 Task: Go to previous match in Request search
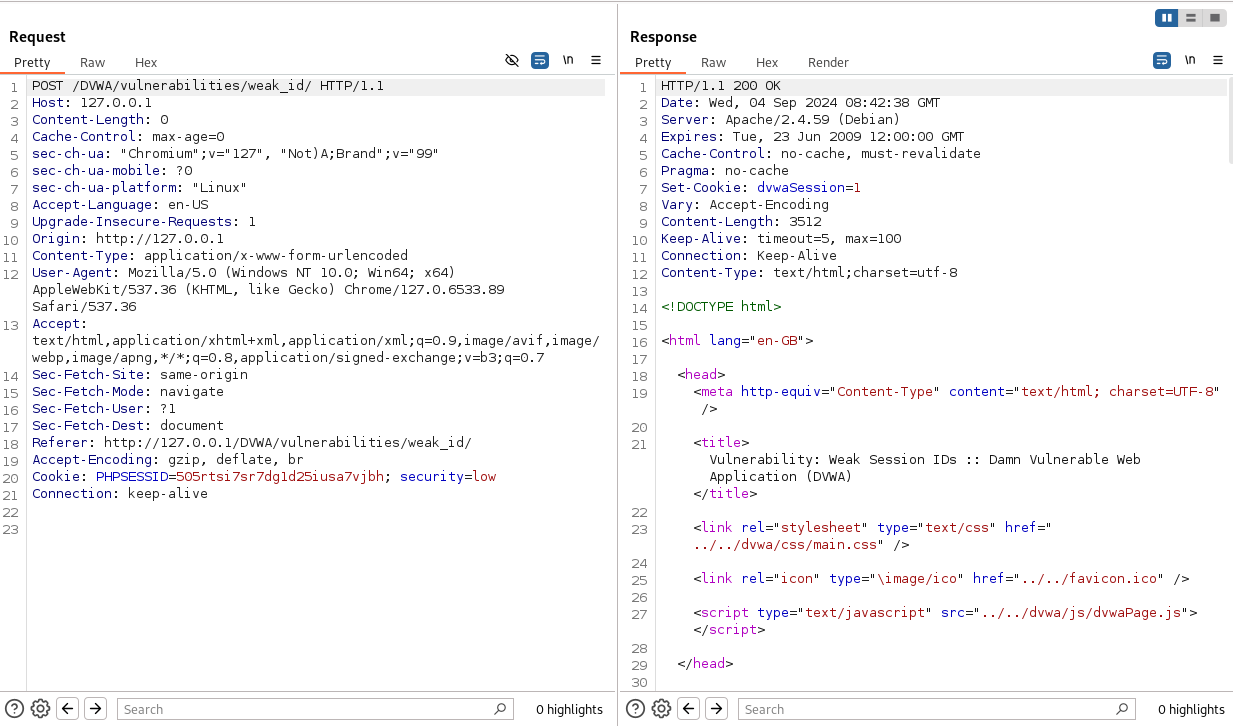coord(68,709)
